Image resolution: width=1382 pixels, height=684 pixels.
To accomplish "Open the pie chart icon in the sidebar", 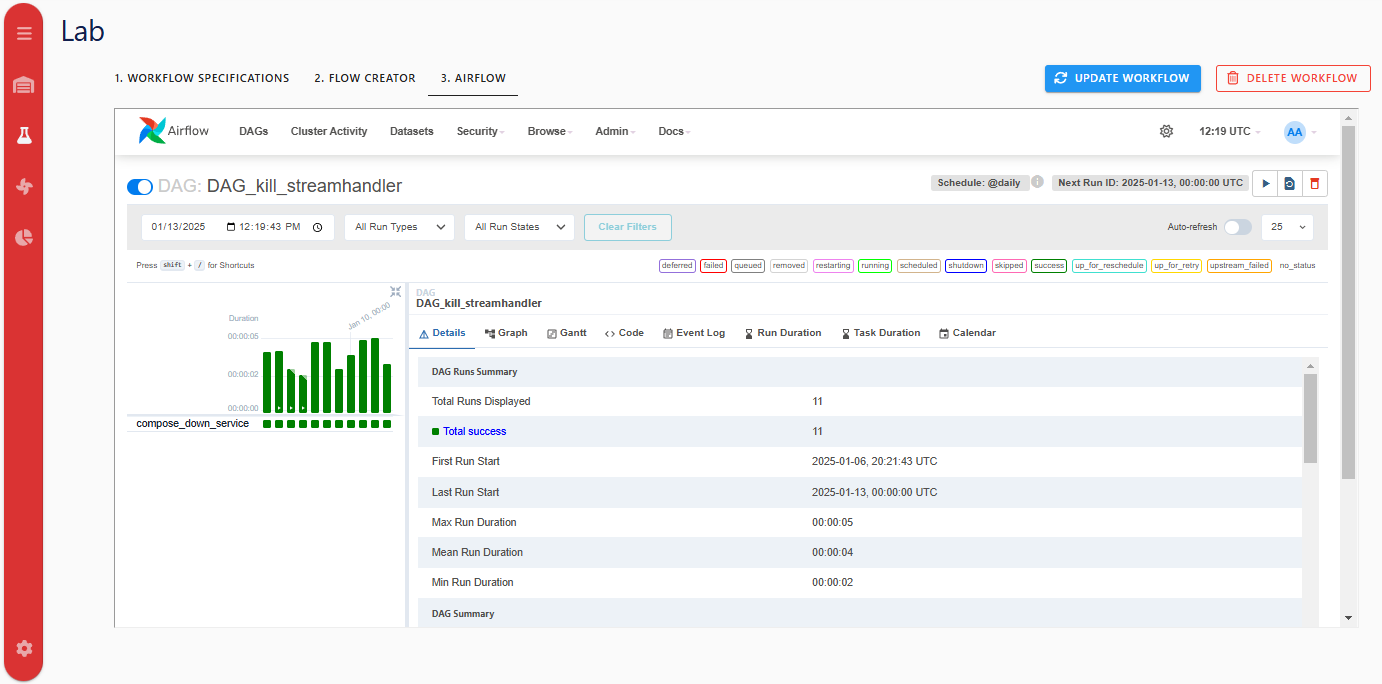I will point(24,237).
